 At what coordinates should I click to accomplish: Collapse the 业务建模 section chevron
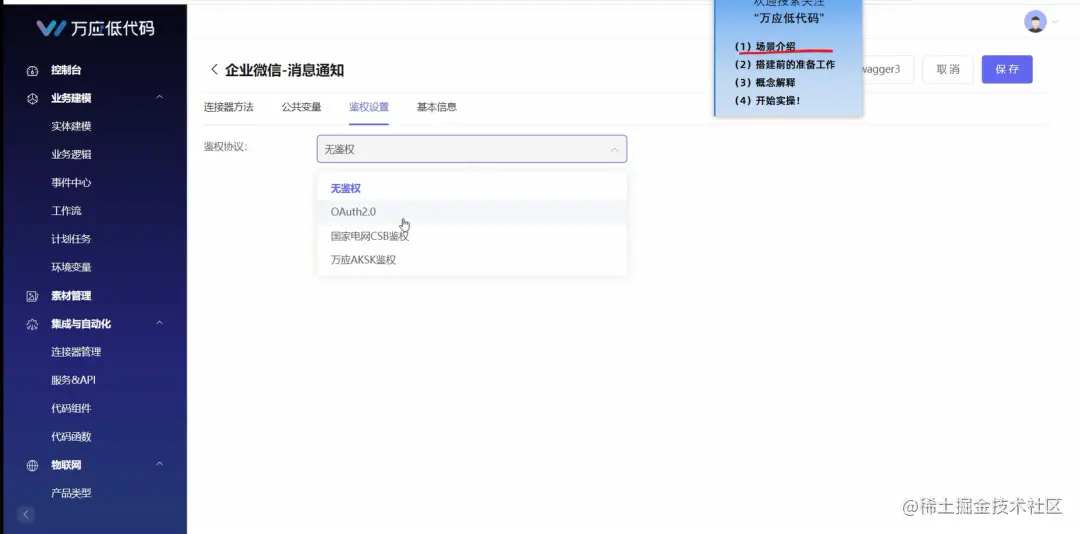tap(159, 98)
